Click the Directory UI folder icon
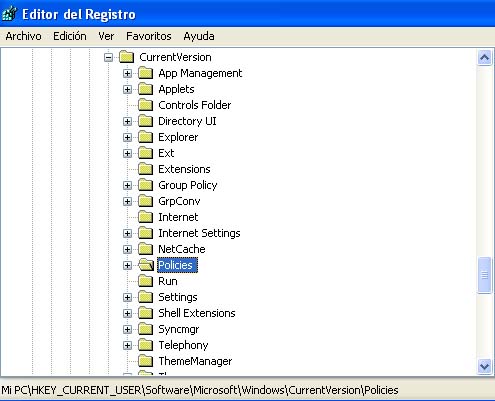Screen dimensions: 495x401 point(146,121)
